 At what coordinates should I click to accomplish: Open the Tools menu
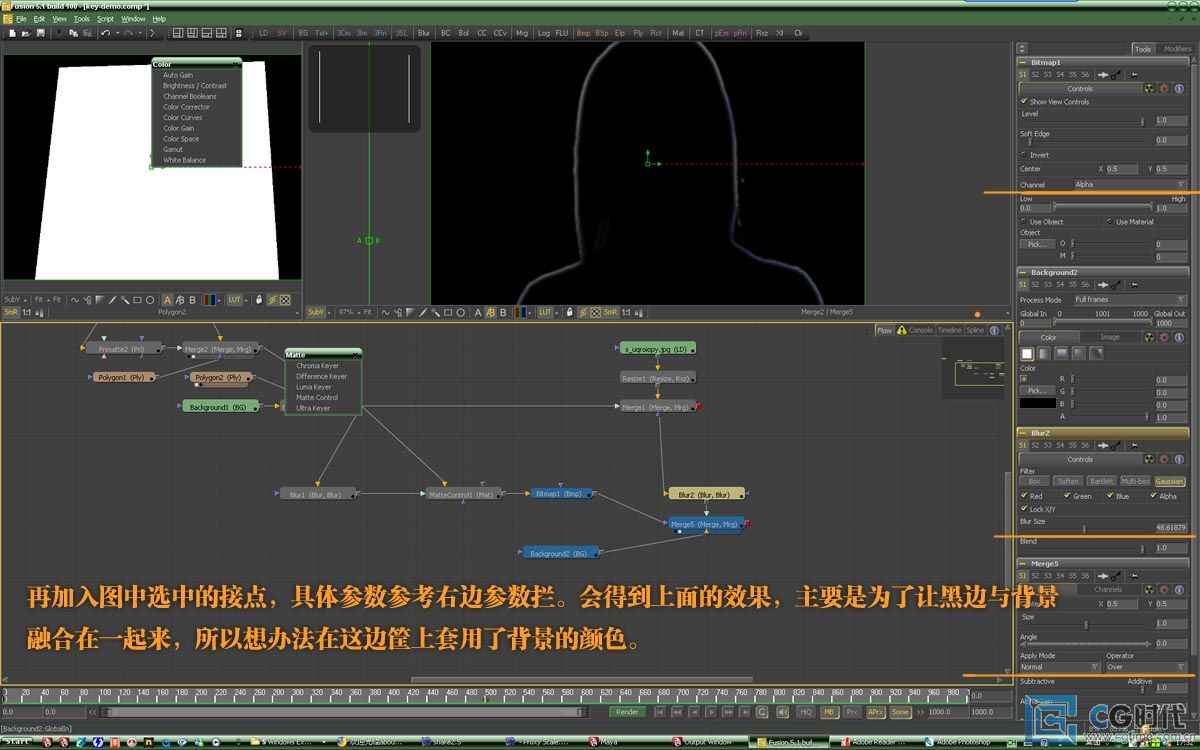click(x=81, y=19)
